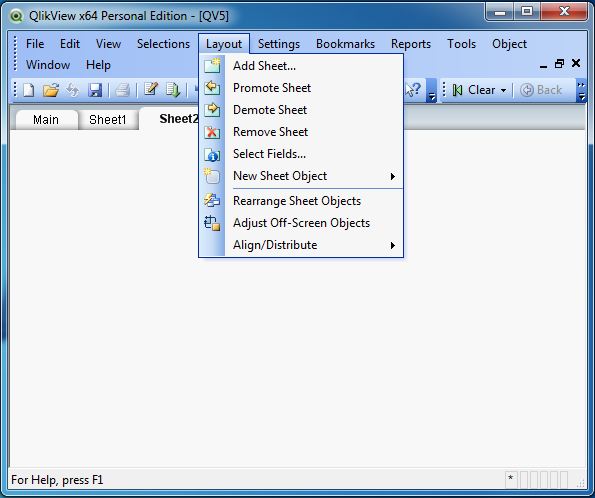The image size is (595, 498).
Task: Switch to the Sheet1 tab
Action: click(107, 120)
